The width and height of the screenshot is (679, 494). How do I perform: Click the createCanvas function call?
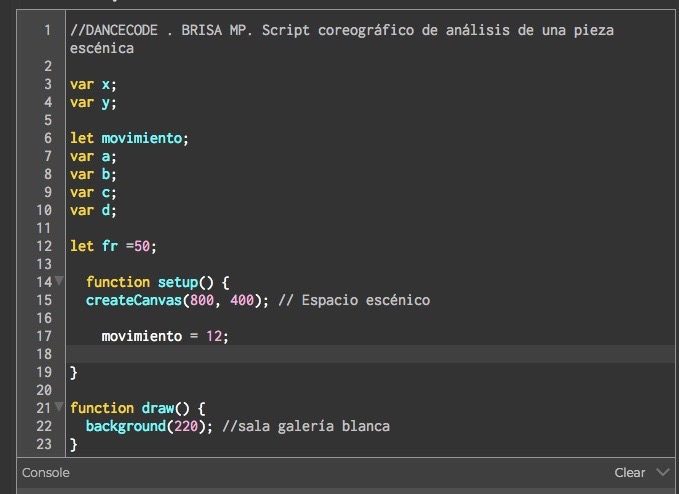coord(134,300)
